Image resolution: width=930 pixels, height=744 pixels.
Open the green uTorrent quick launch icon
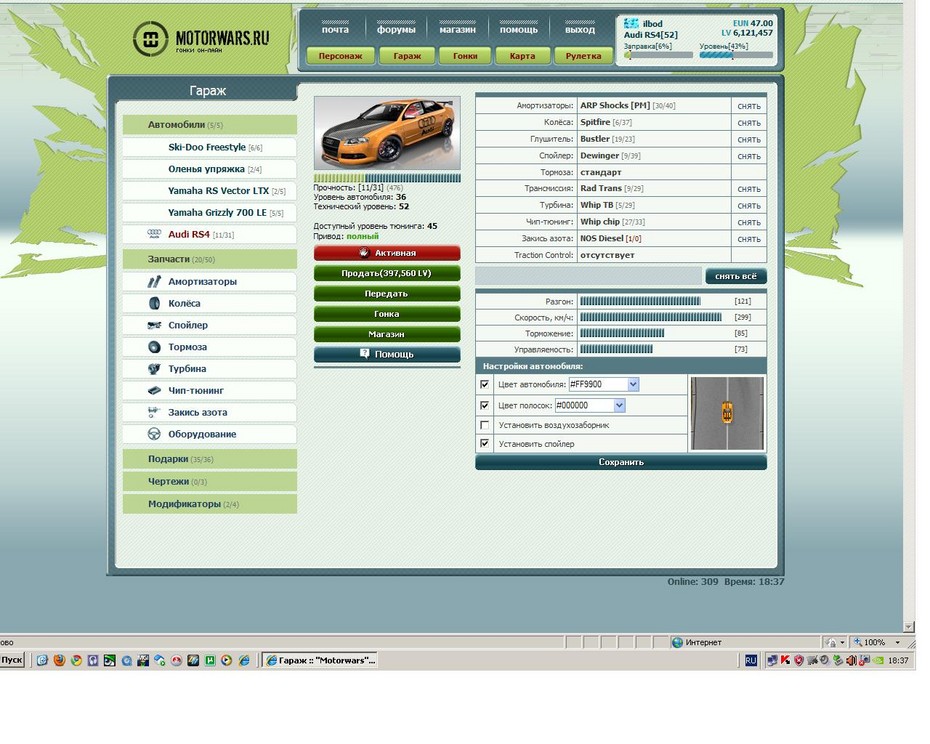click(x=210, y=660)
